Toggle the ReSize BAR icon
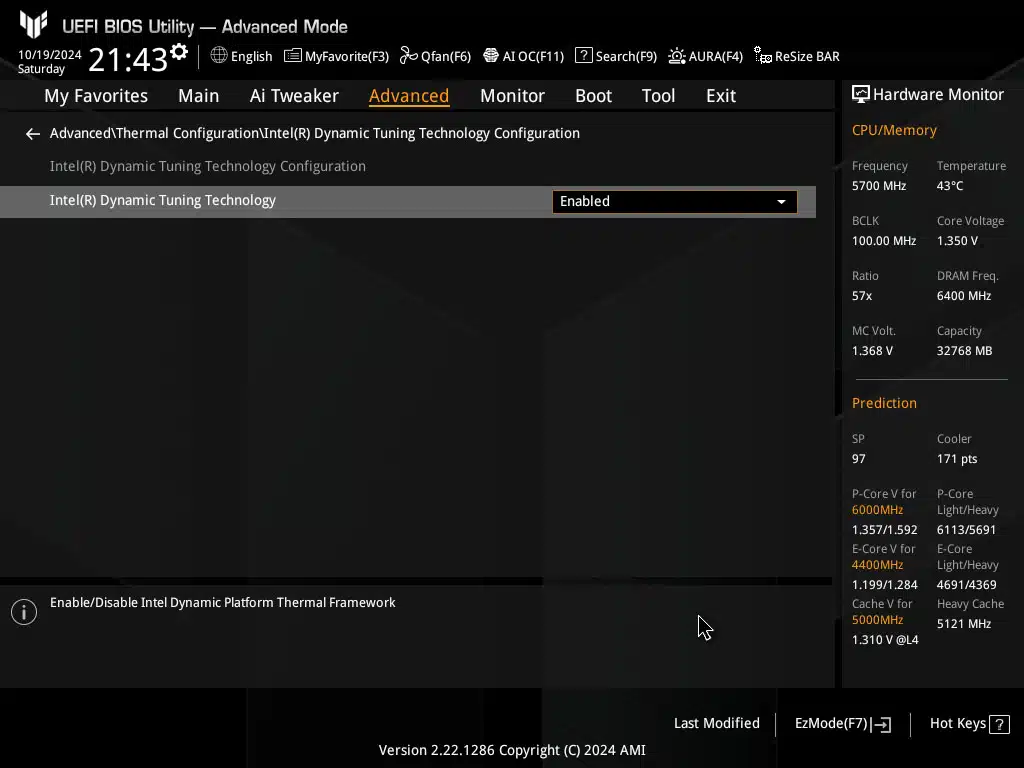Viewport: 1024px width, 768px height. pos(762,56)
